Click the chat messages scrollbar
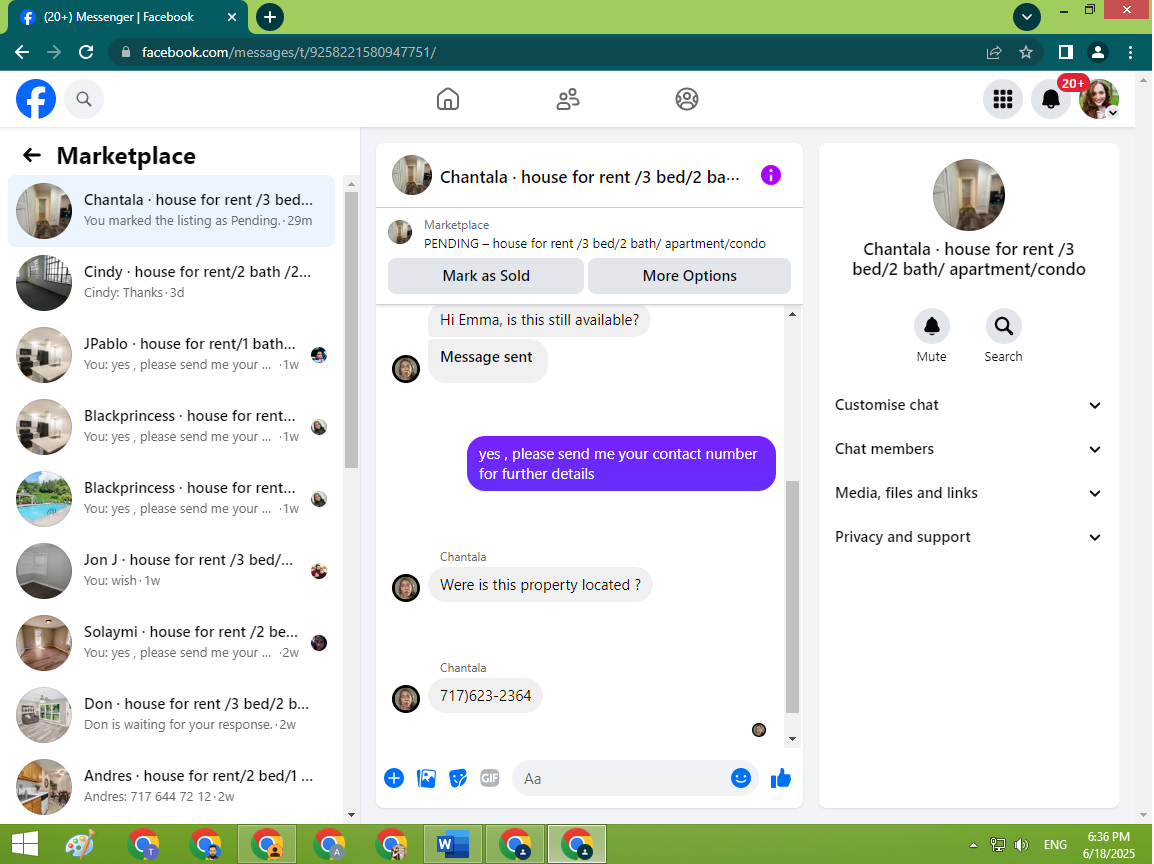 tap(792, 596)
